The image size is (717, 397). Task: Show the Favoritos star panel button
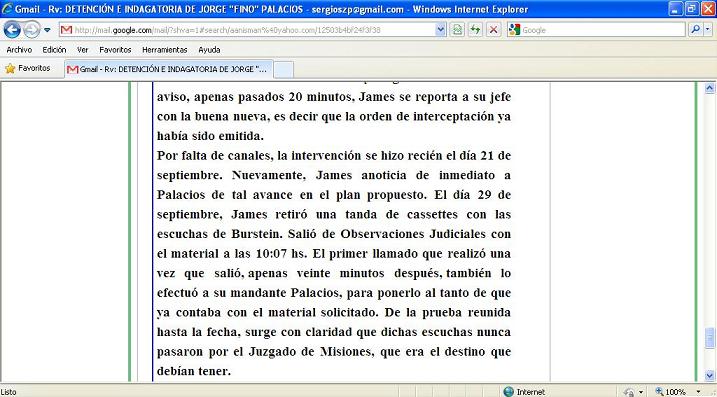click(27, 69)
